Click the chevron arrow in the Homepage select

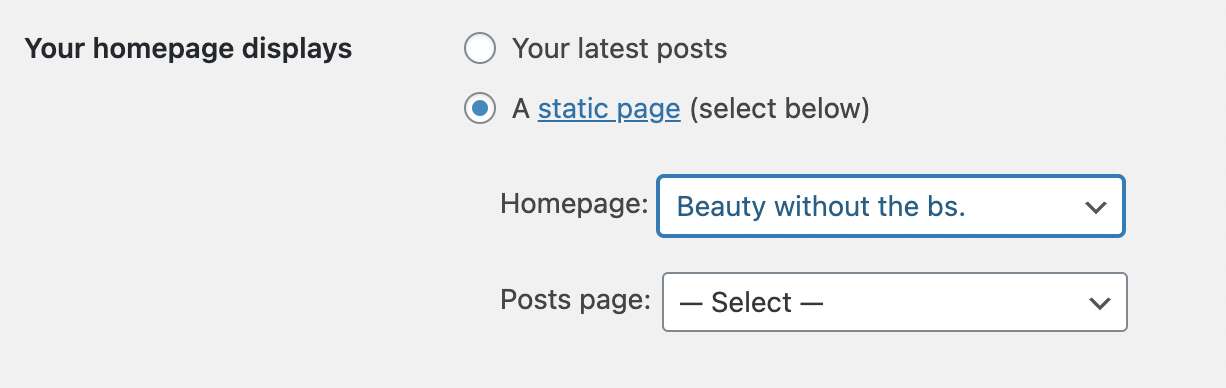(x=1095, y=207)
